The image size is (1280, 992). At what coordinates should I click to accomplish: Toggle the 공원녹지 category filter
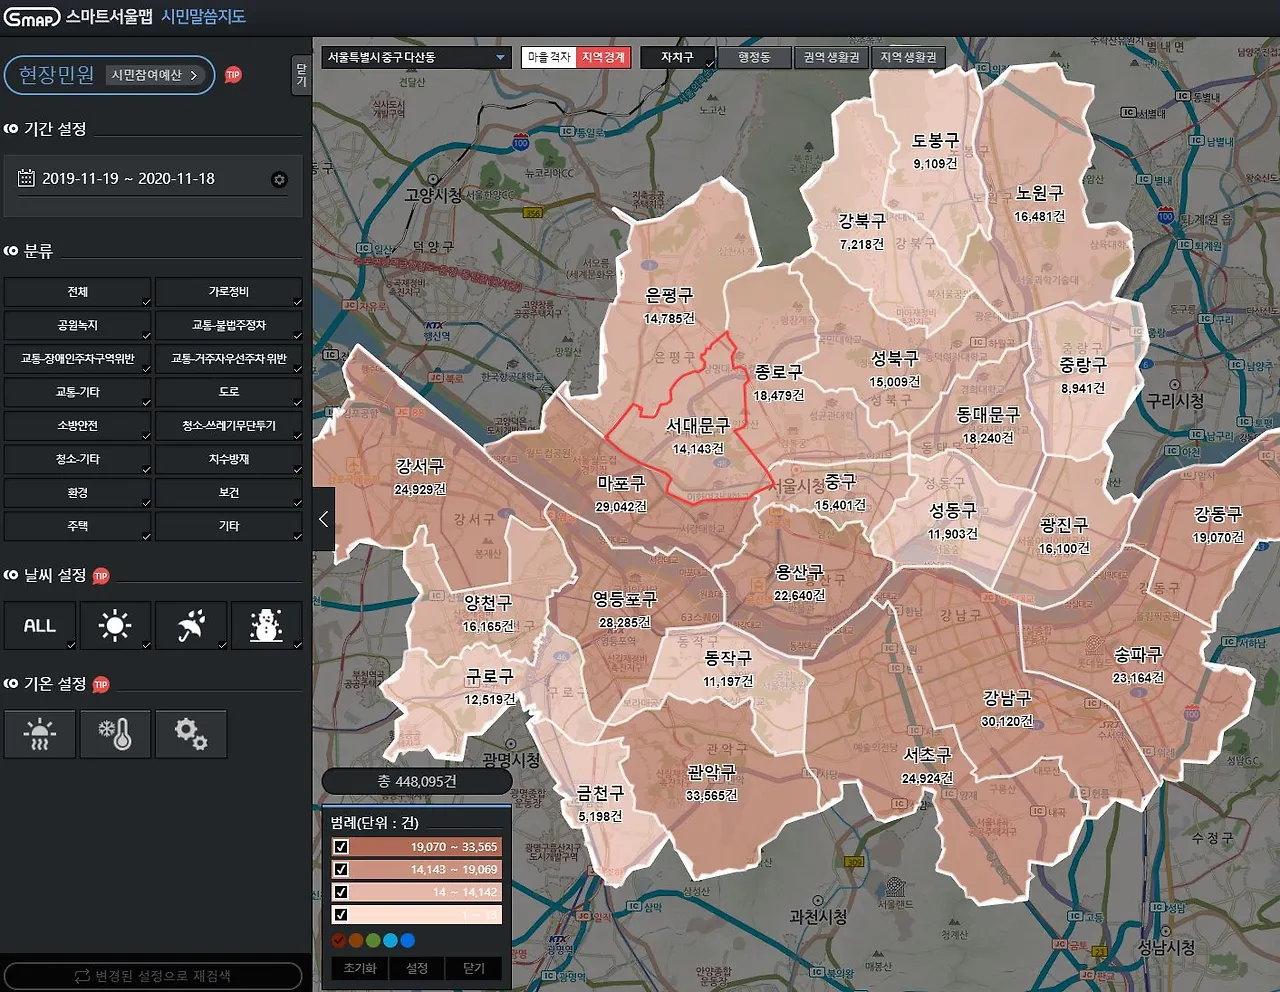[78, 325]
